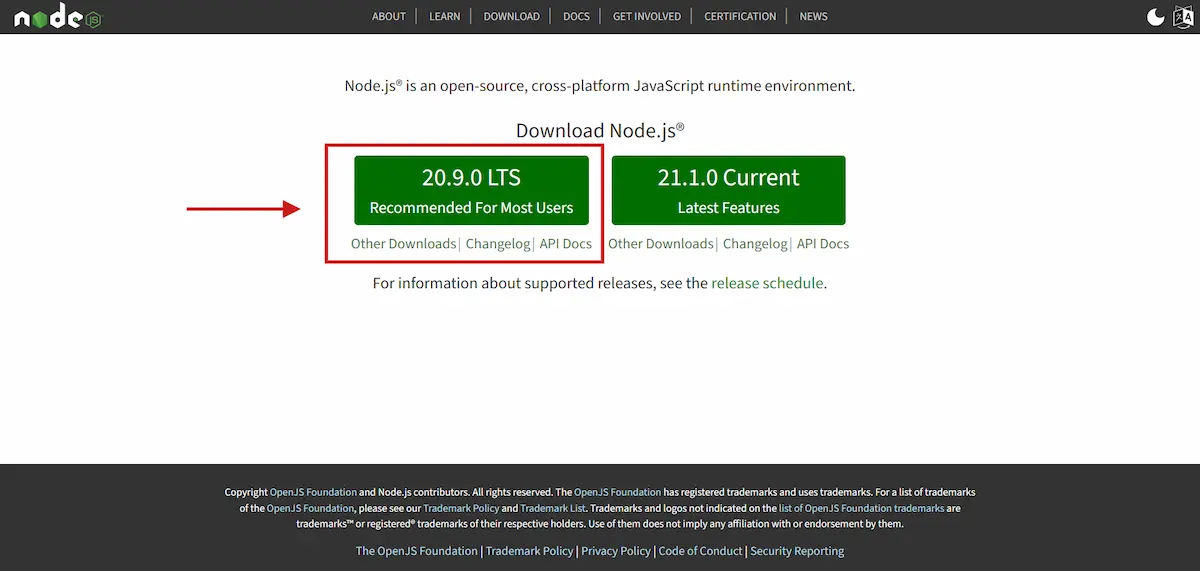Select GET INVOLVED in the nav bar
This screenshot has height=571, width=1200.
[x=647, y=16]
